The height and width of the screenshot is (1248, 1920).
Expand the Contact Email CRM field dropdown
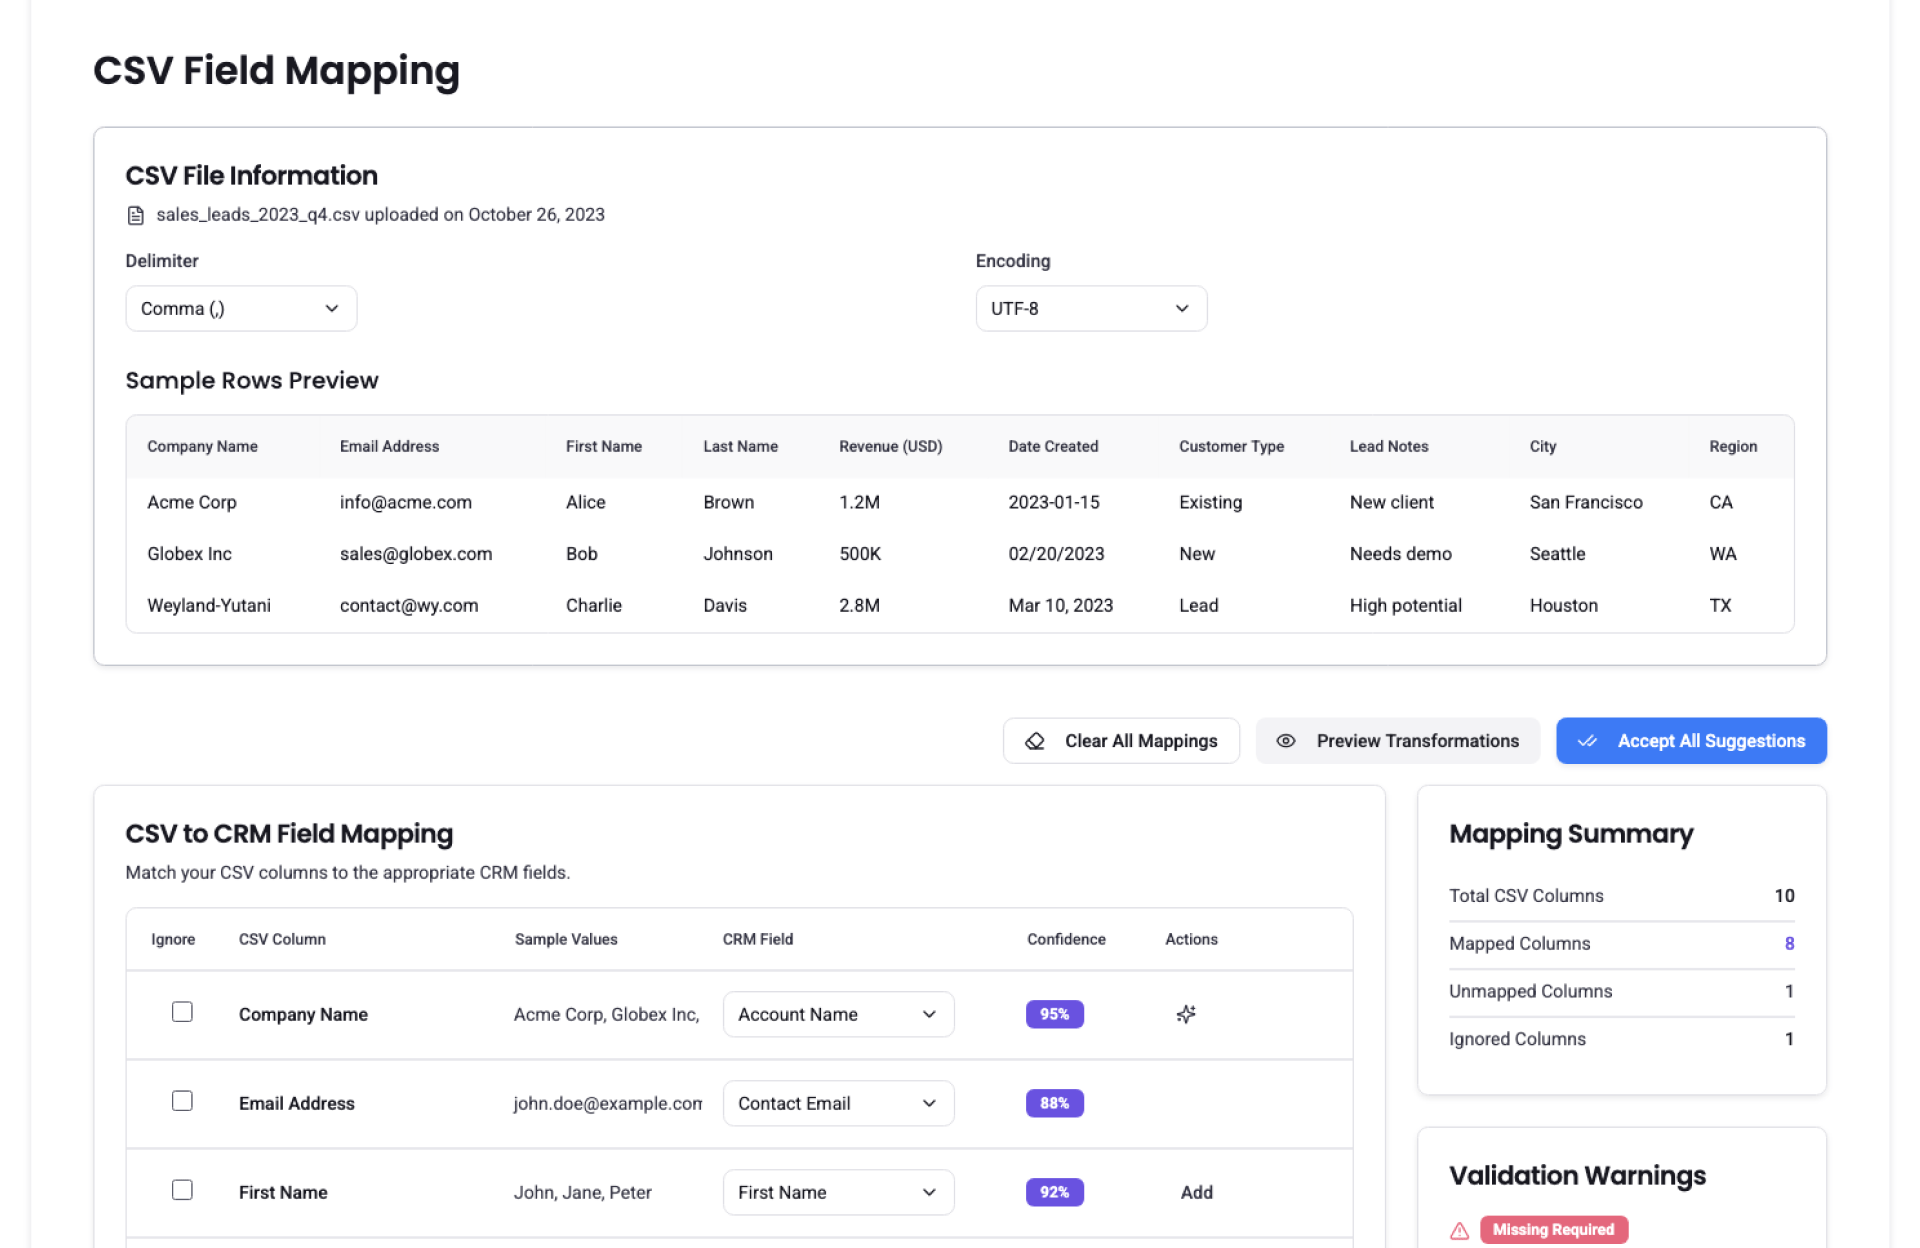(838, 1103)
